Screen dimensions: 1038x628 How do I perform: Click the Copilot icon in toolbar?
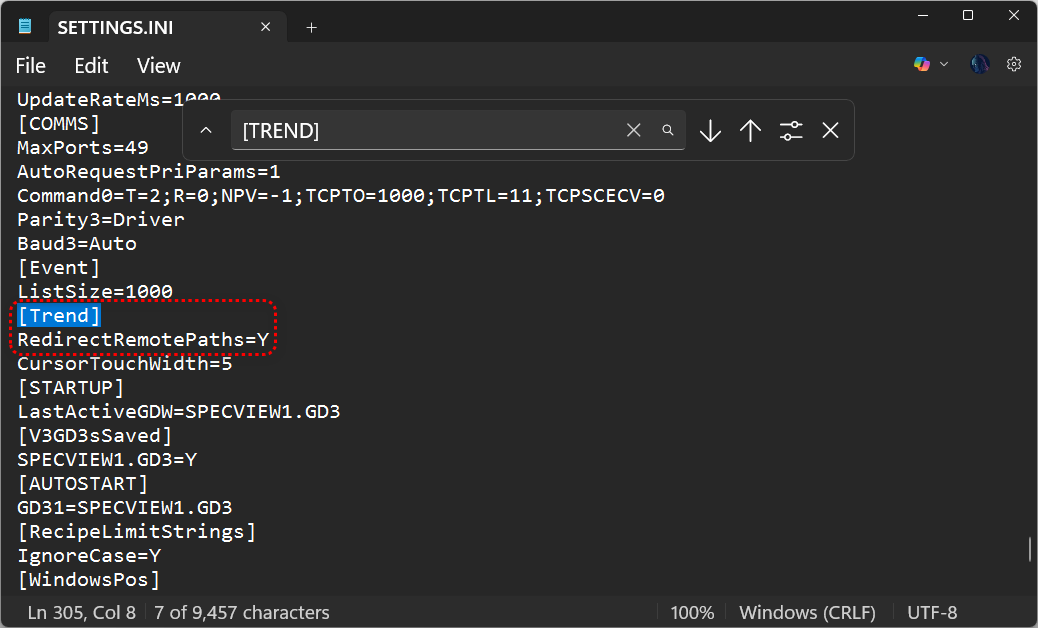[x=921, y=64]
